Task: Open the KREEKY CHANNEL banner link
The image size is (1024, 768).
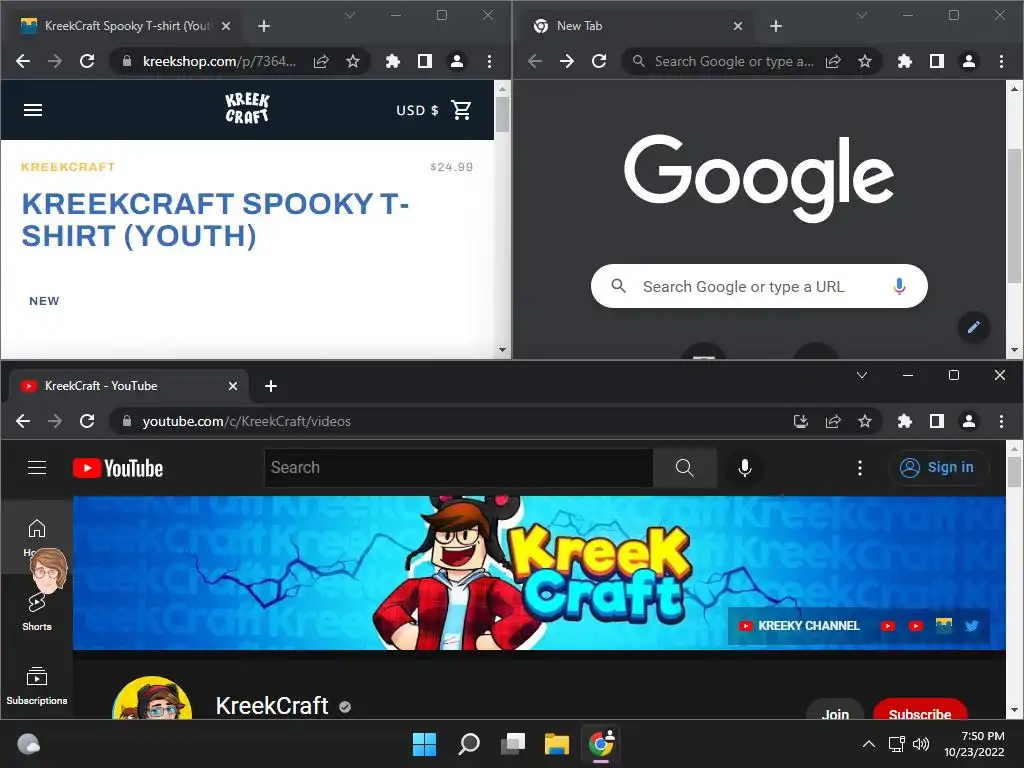Action: pyautogui.click(x=799, y=626)
